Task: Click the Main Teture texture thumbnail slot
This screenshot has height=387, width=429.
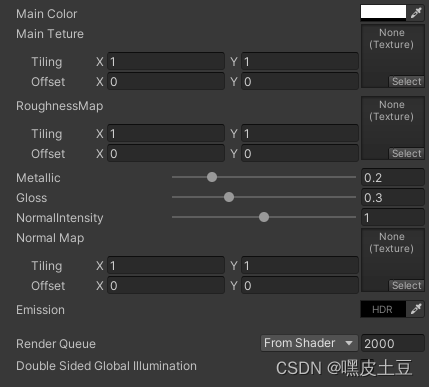Action: click(393, 56)
